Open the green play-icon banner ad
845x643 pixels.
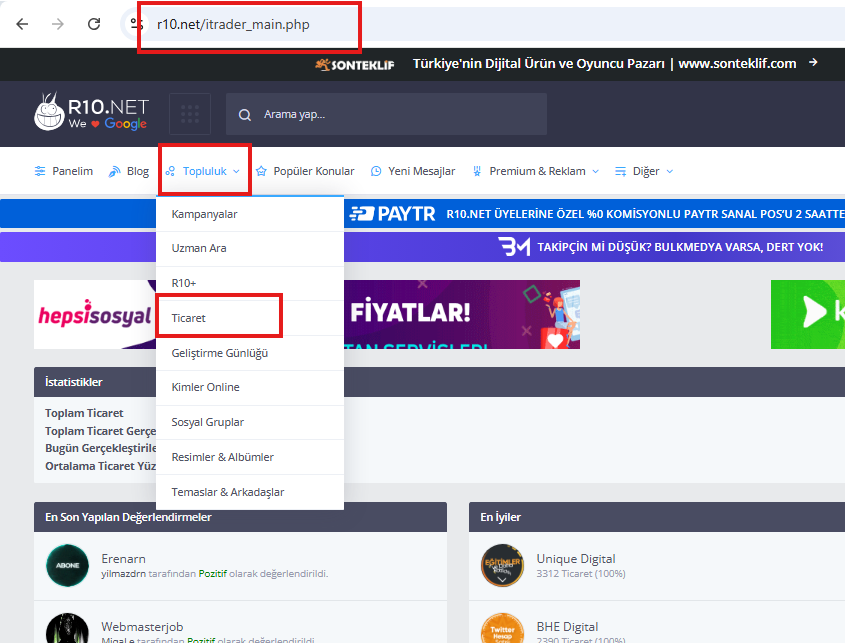(x=808, y=314)
